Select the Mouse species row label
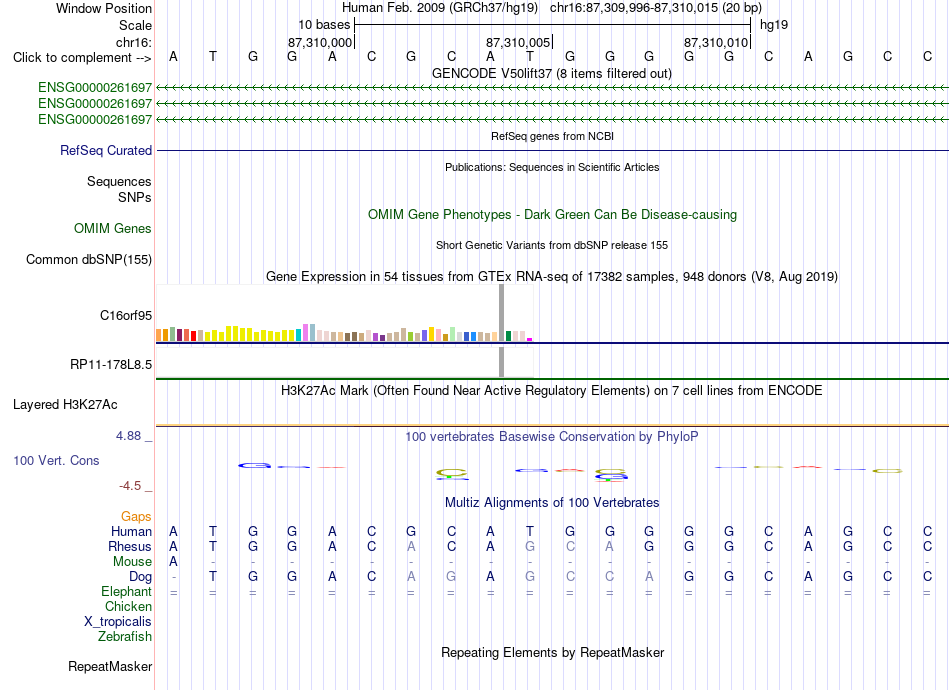Screen dimensions: 950x690 click(x=132, y=562)
